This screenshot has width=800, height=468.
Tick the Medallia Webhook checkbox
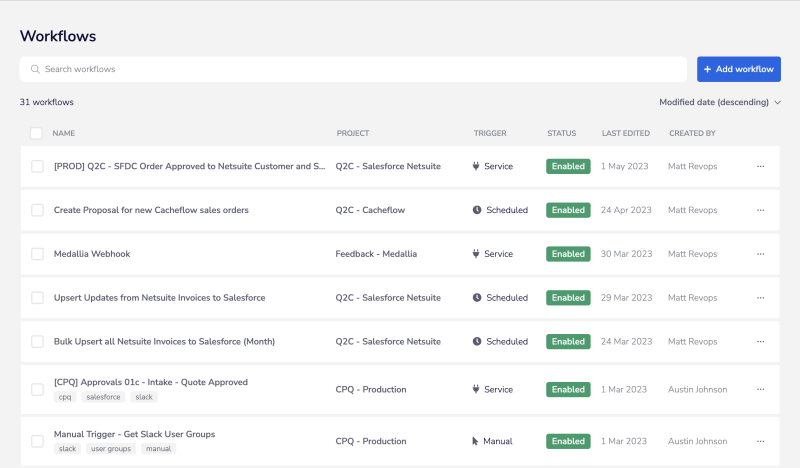coord(37,254)
